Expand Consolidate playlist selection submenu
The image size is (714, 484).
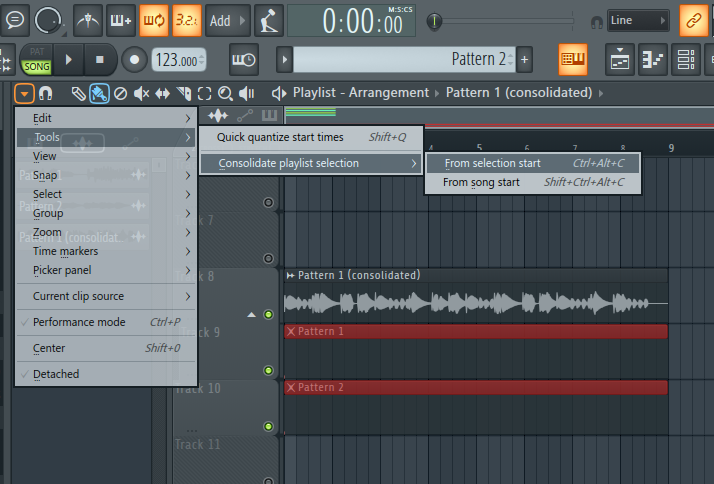[x=311, y=163]
